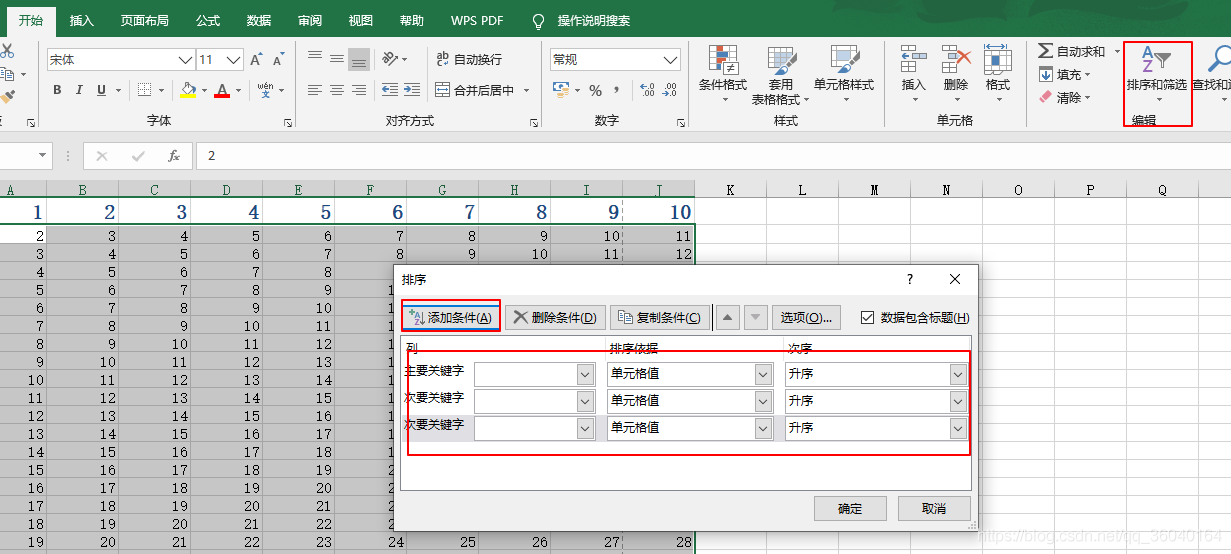Increase decimal places

[x=647, y=90]
